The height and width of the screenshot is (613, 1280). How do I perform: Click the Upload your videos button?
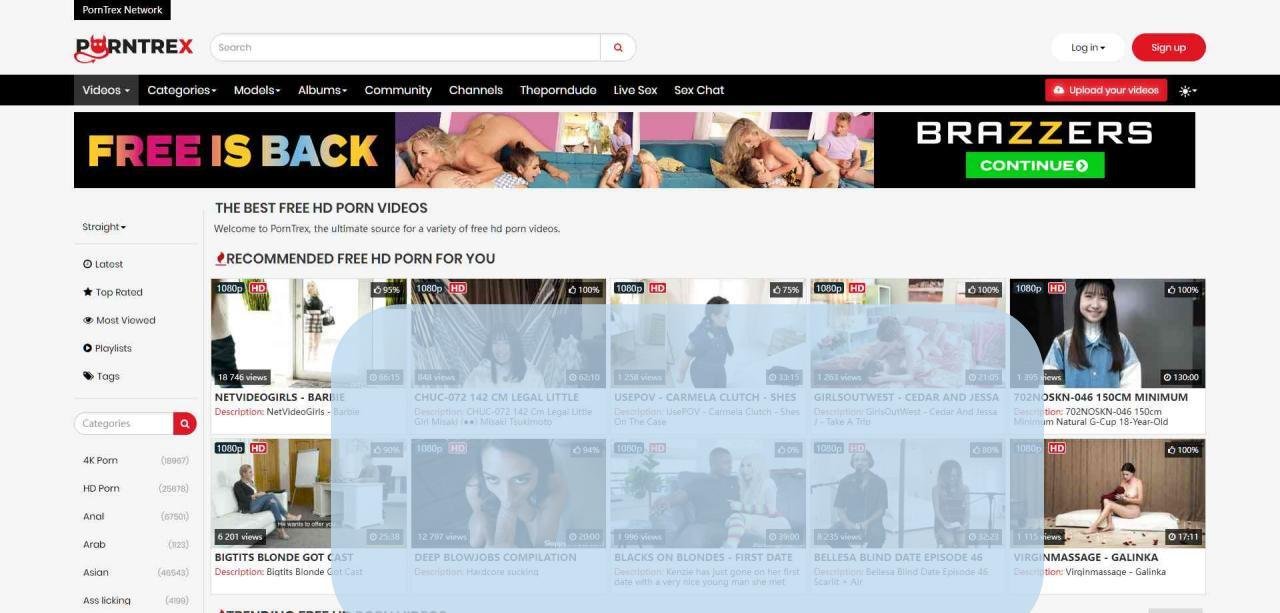click(1106, 90)
